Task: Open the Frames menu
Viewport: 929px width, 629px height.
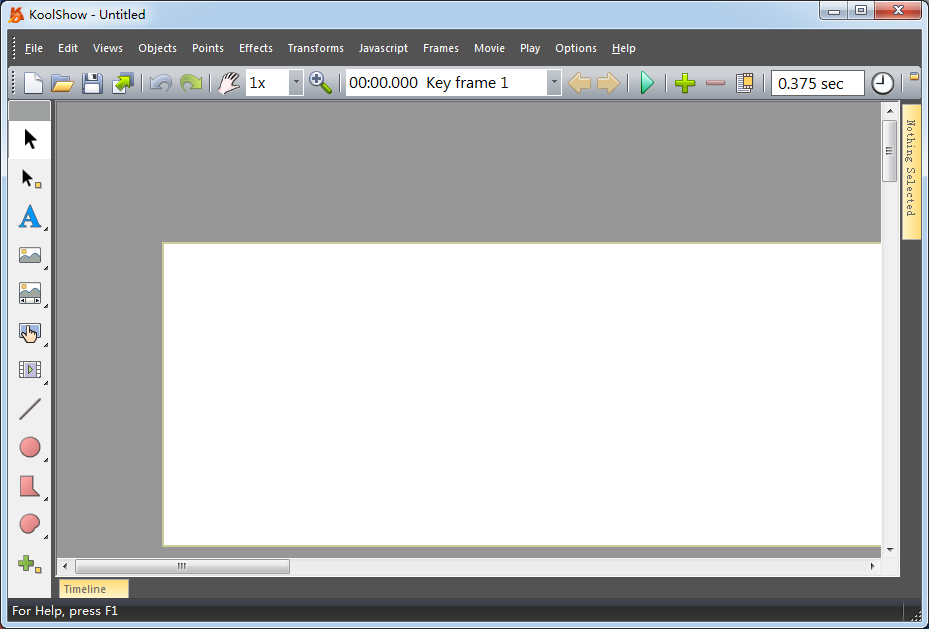Action: (x=440, y=48)
